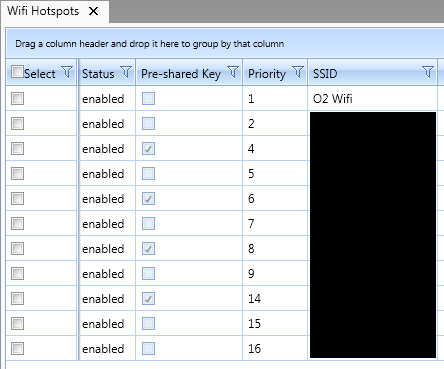This screenshot has height=369, width=444.
Task: Sort by Pre-shared Key column header
Action: [x=181, y=74]
